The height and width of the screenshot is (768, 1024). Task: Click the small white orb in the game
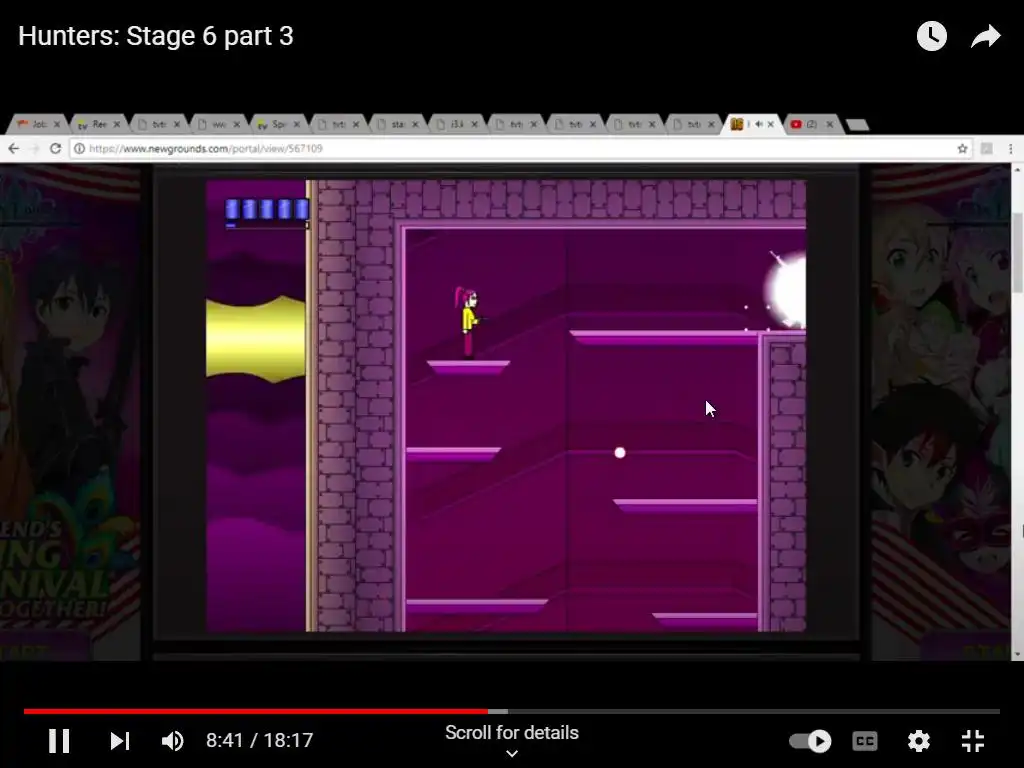pyautogui.click(x=620, y=453)
